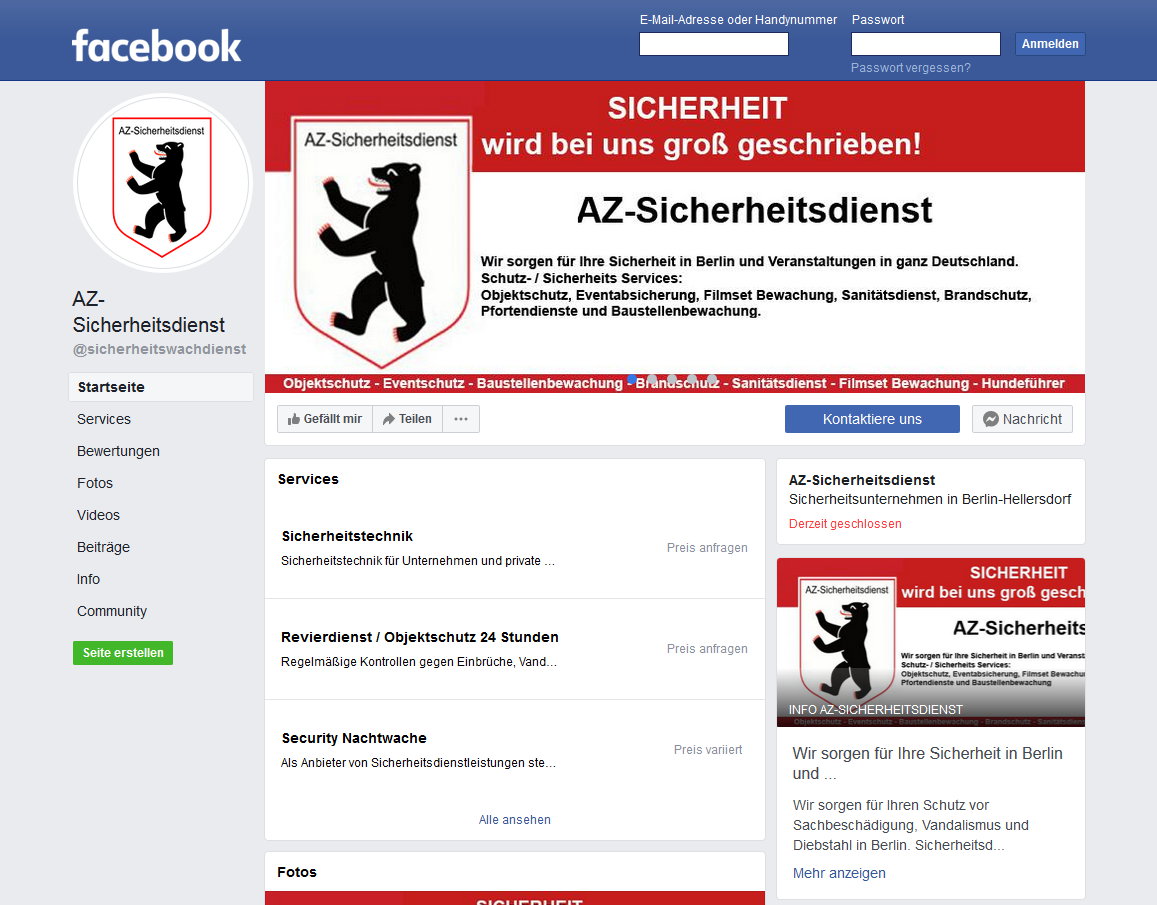The image size is (1157, 905).
Task: Focus the E-Mail-Adresse oder Handynummer field
Action: [714, 44]
